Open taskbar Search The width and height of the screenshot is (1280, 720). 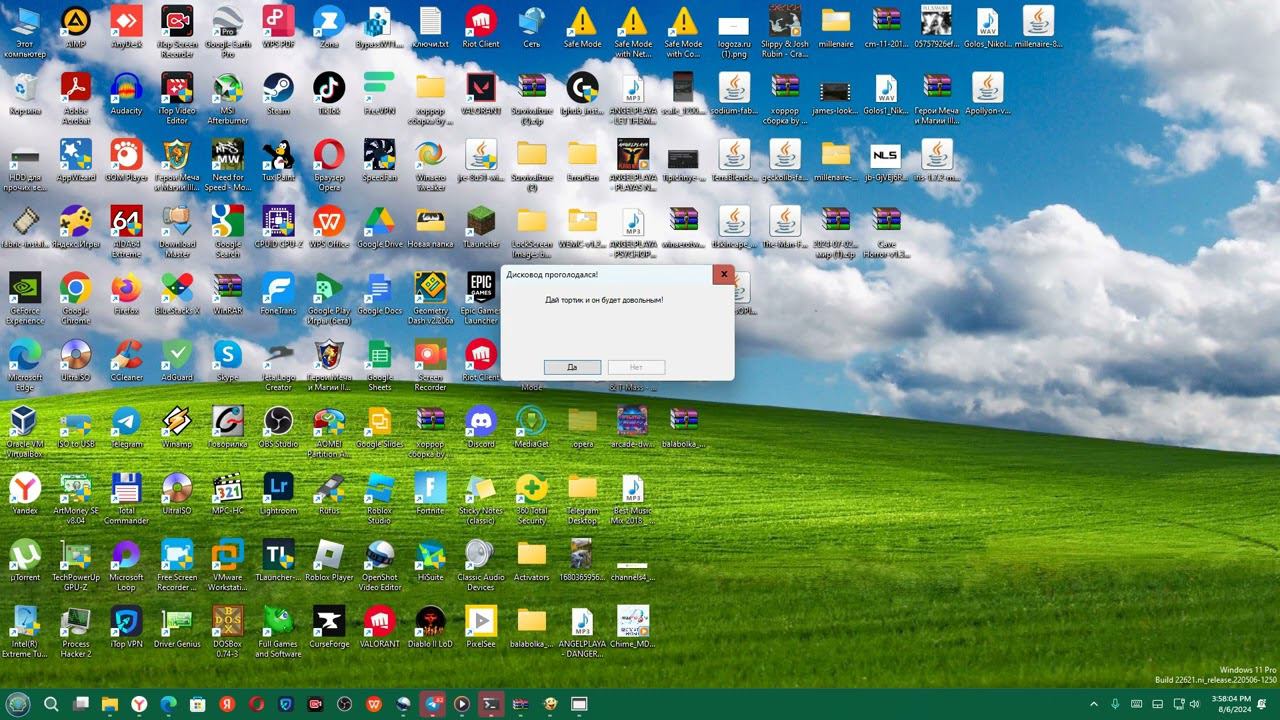pos(51,704)
